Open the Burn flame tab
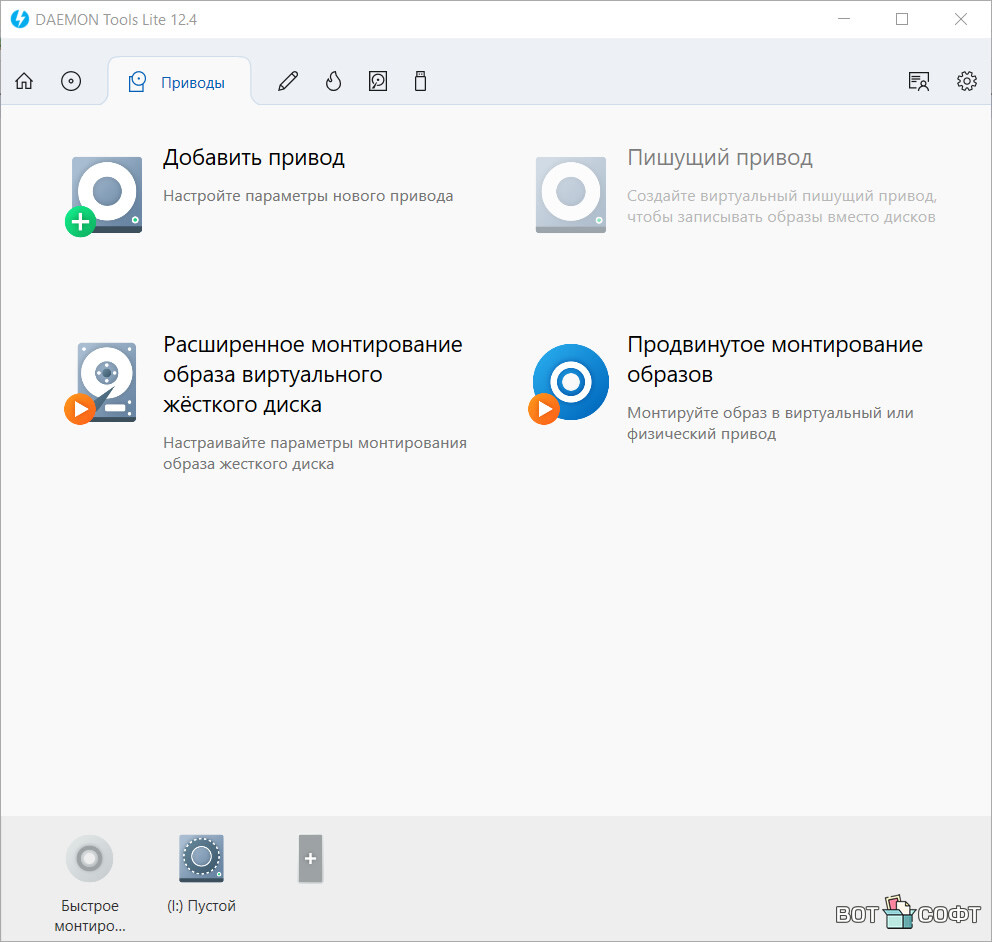Image resolution: width=992 pixels, height=942 pixels. pos(334,82)
